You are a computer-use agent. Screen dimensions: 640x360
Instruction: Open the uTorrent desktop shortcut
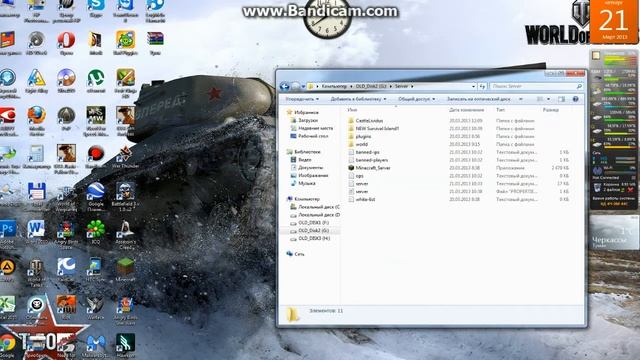tap(96, 81)
